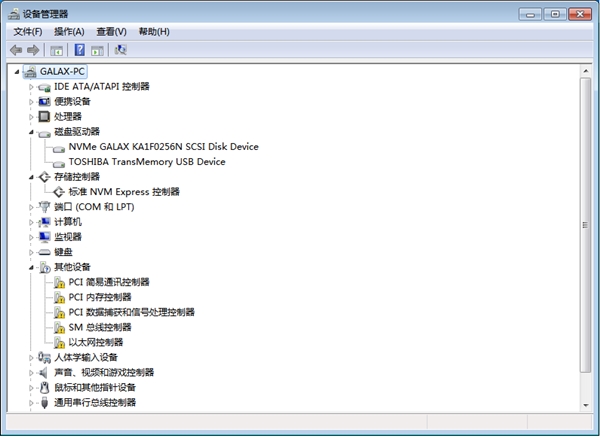The width and height of the screenshot is (600, 438).
Task: Click the 人体学输入设备 icon
Action: coord(44,358)
